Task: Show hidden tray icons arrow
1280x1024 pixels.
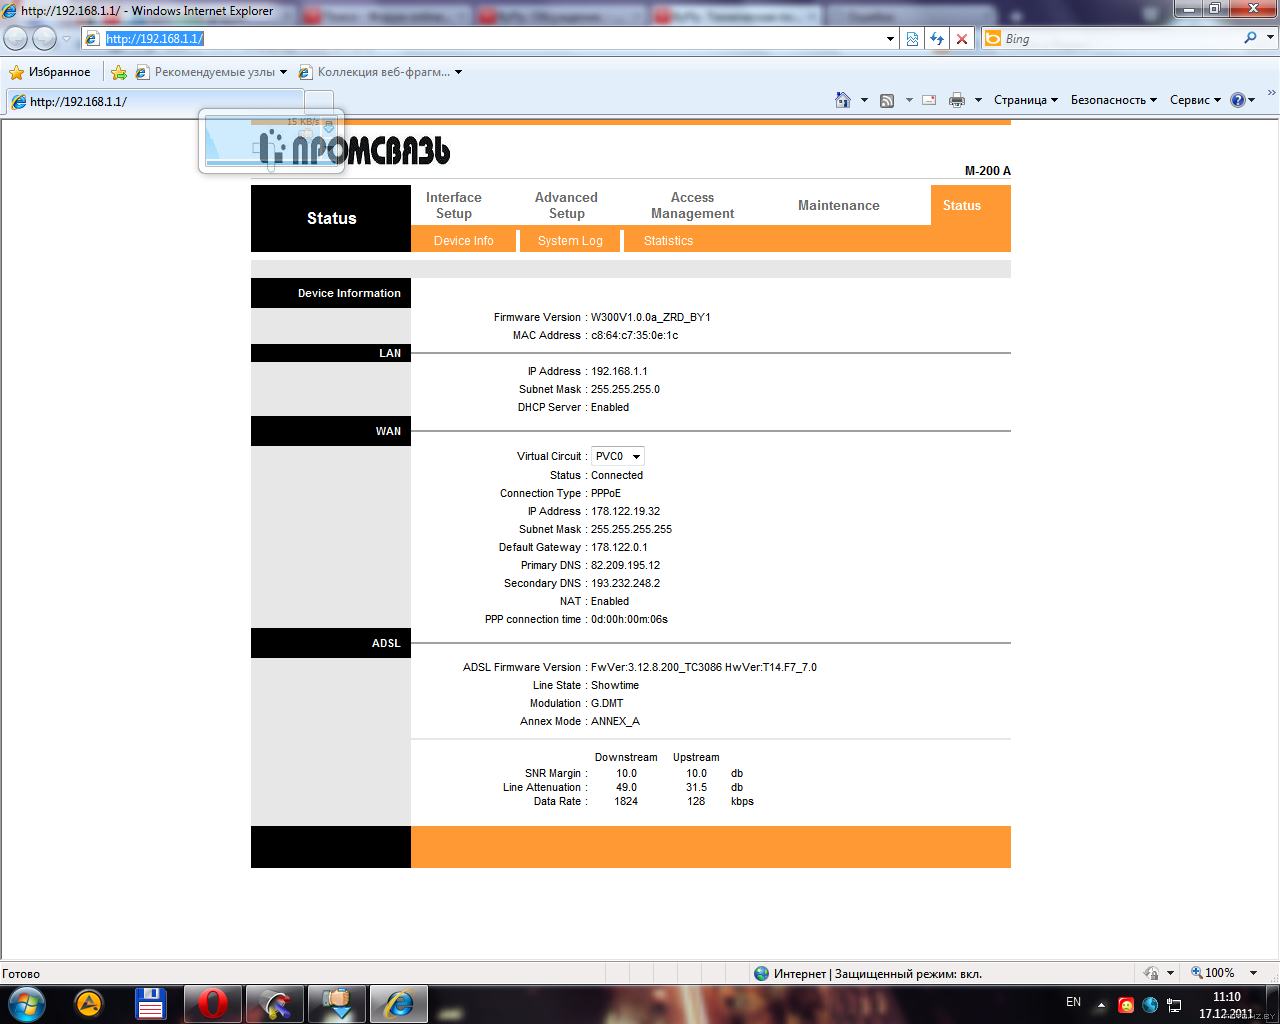Action: click(1101, 1005)
